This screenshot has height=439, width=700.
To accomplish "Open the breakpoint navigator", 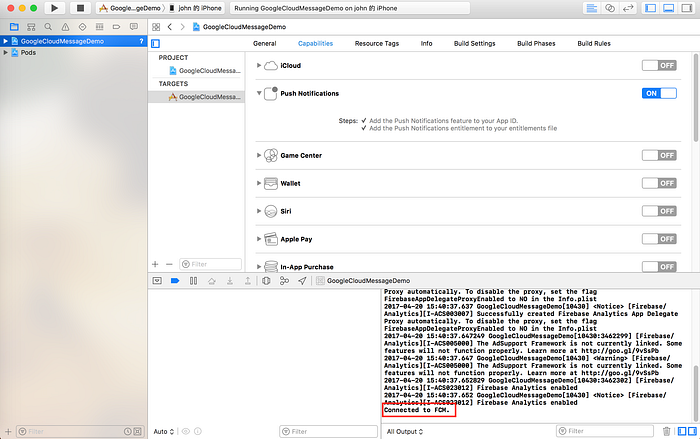I will [x=117, y=27].
